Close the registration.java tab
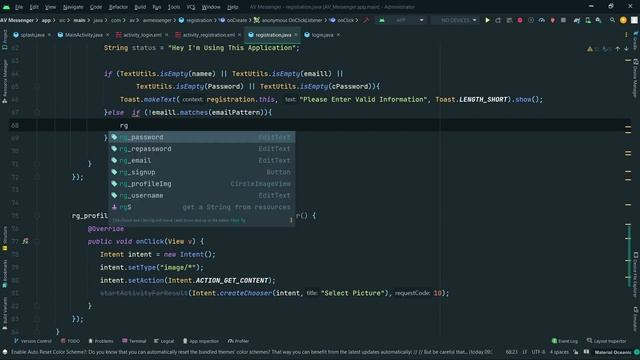 click(296, 35)
